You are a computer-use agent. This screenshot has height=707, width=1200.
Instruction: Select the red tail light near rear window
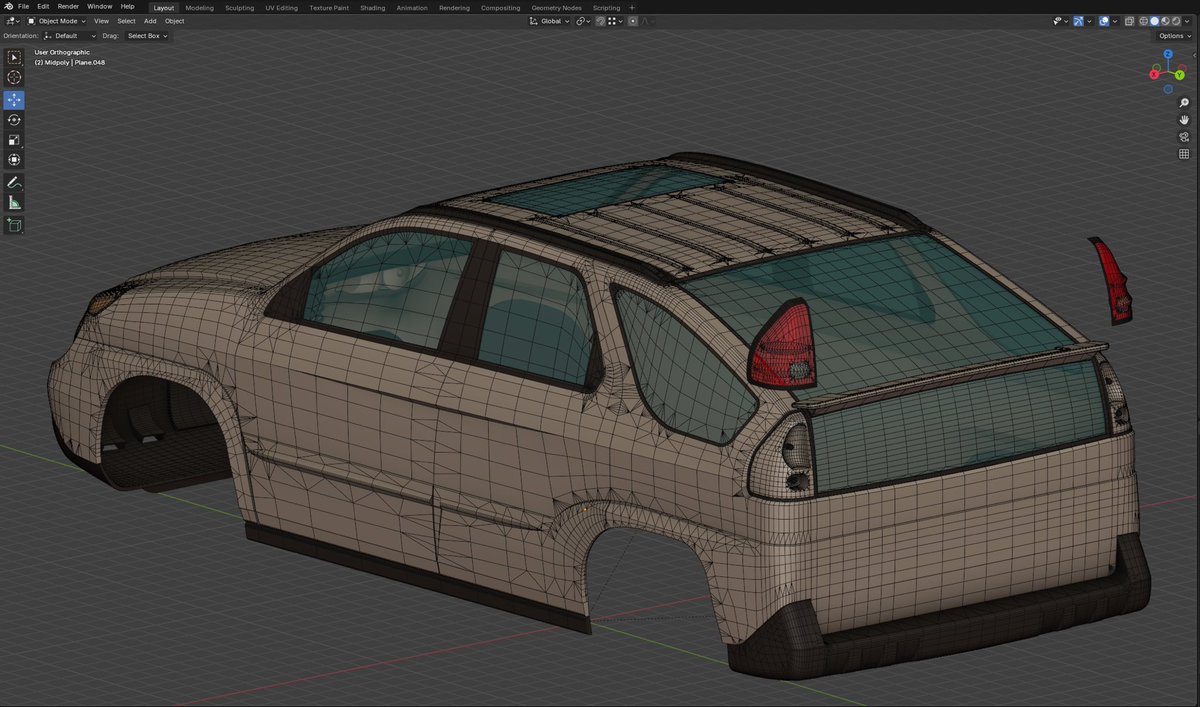[x=784, y=345]
